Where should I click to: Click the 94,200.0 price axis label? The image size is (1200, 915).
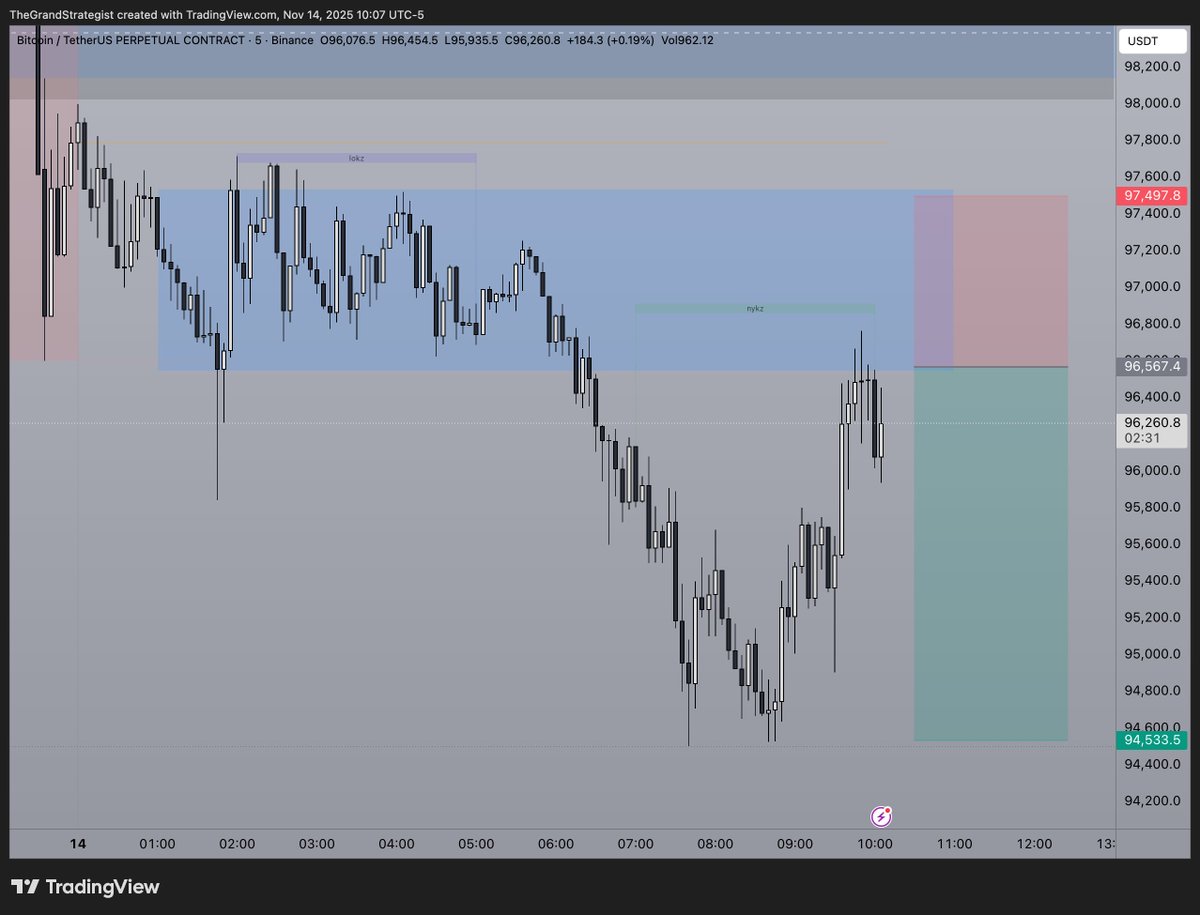[x=1153, y=802]
